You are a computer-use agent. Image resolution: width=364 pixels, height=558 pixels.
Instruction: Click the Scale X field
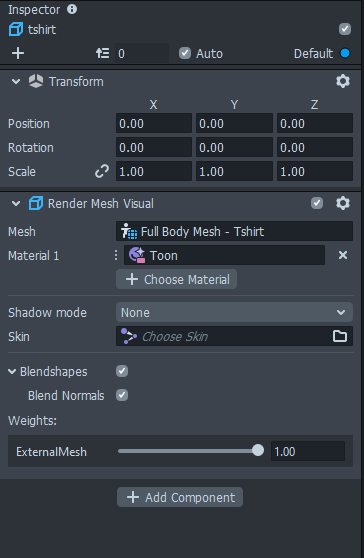point(154,171)
